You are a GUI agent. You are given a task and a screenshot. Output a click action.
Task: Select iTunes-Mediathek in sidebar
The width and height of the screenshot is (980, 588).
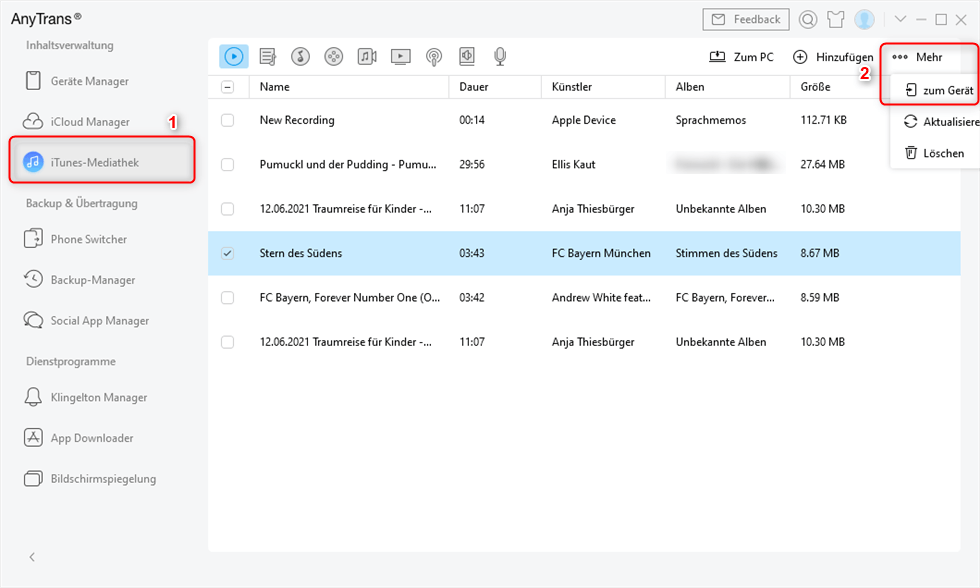click(x=102, y=162)
